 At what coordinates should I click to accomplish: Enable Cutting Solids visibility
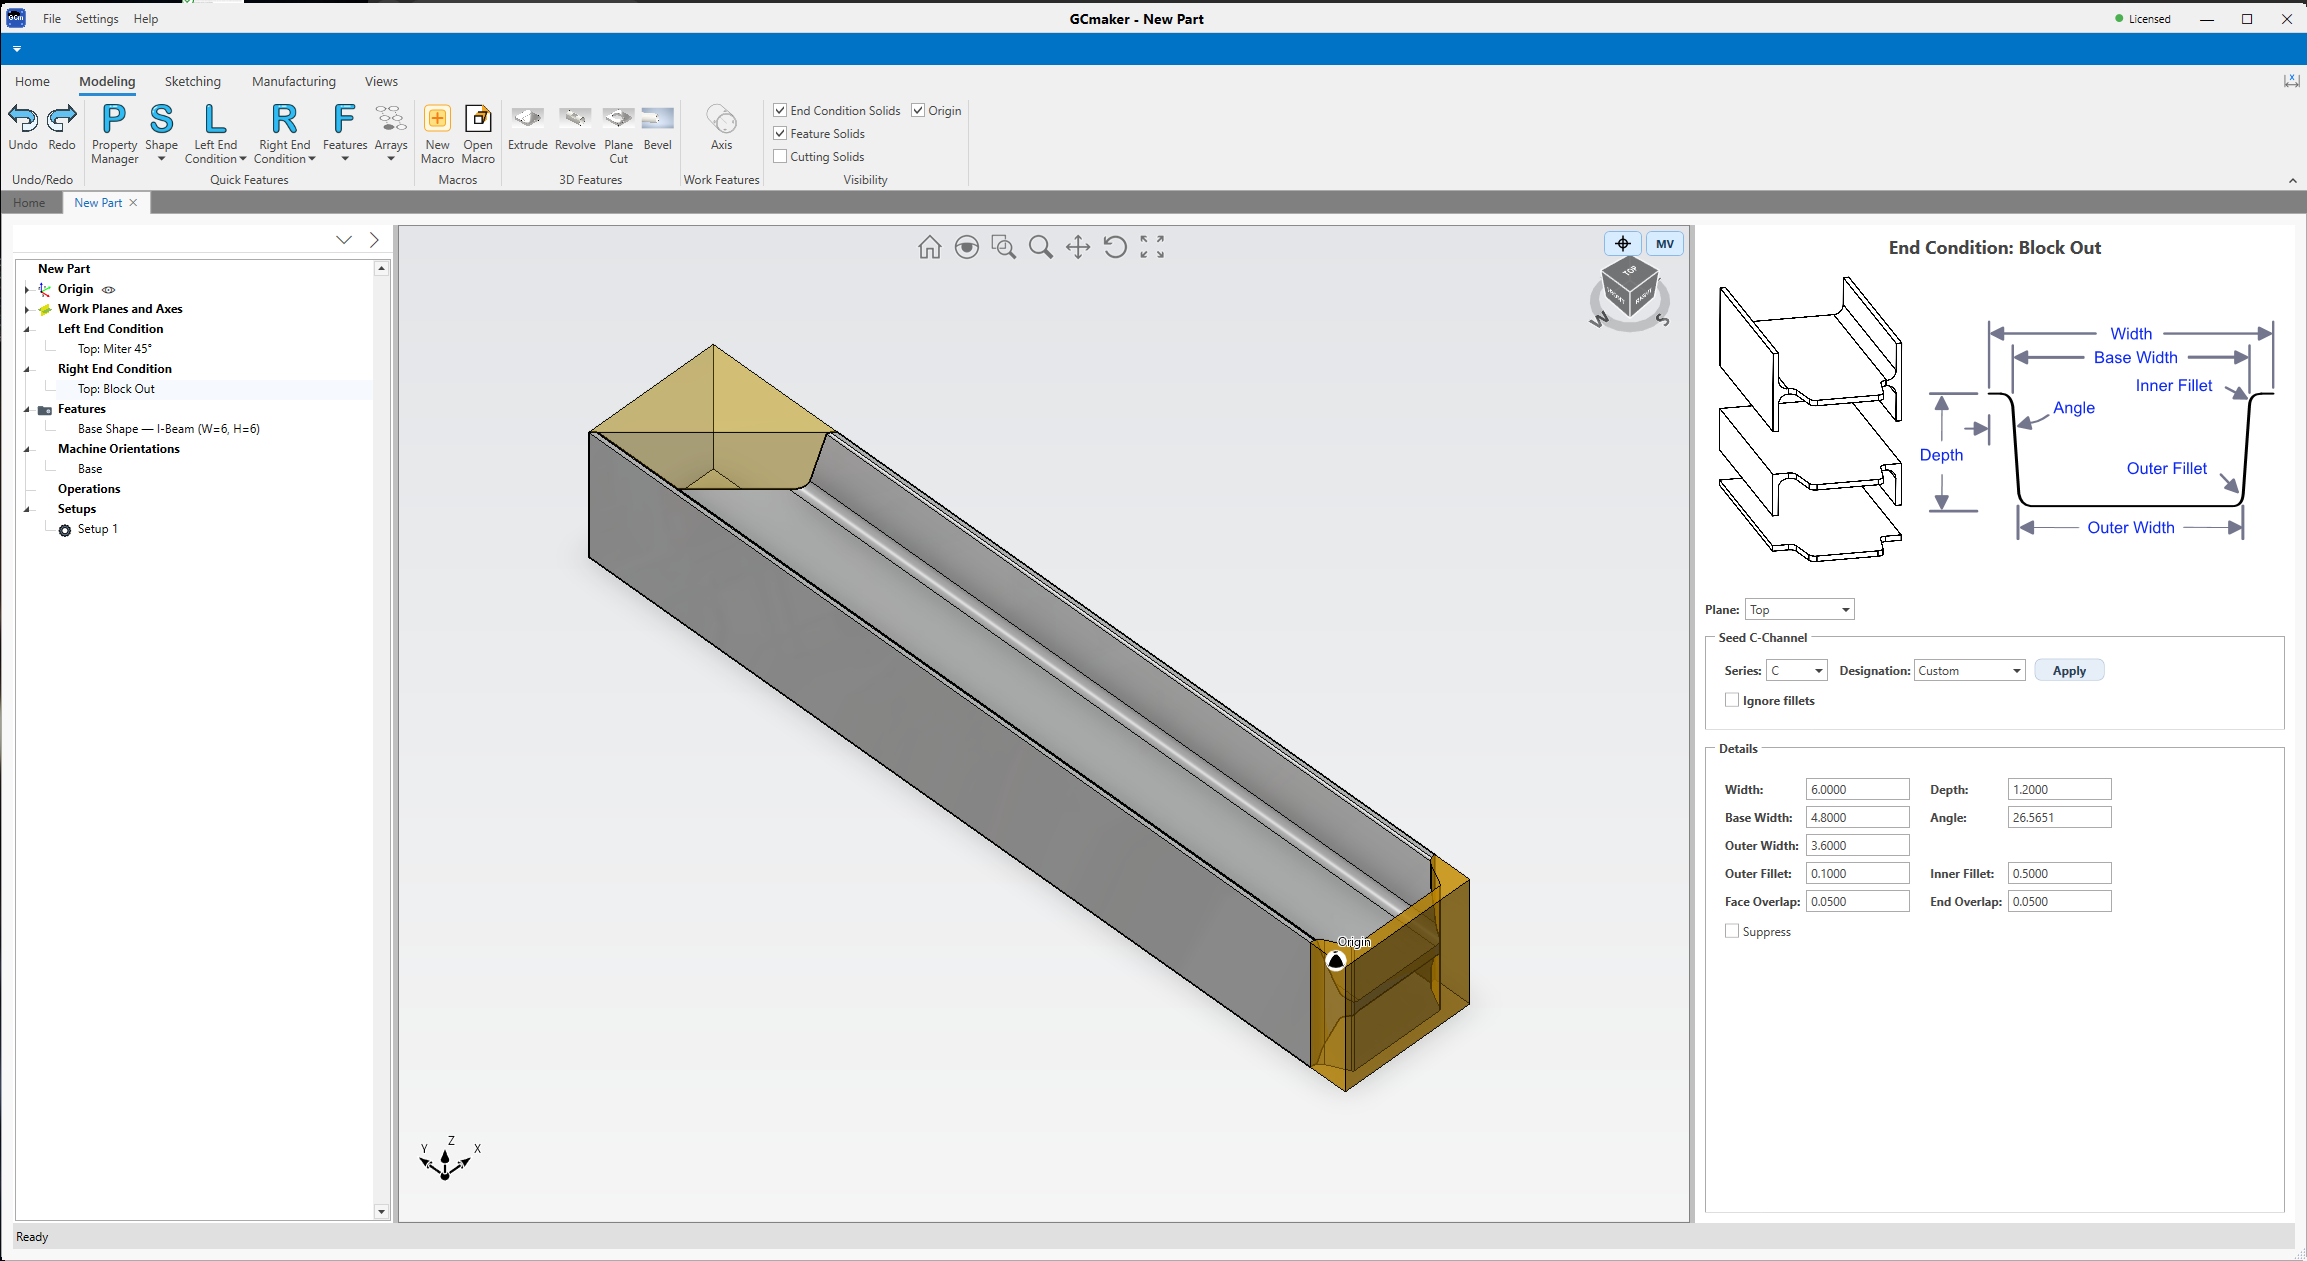click(x=780, y=156)
